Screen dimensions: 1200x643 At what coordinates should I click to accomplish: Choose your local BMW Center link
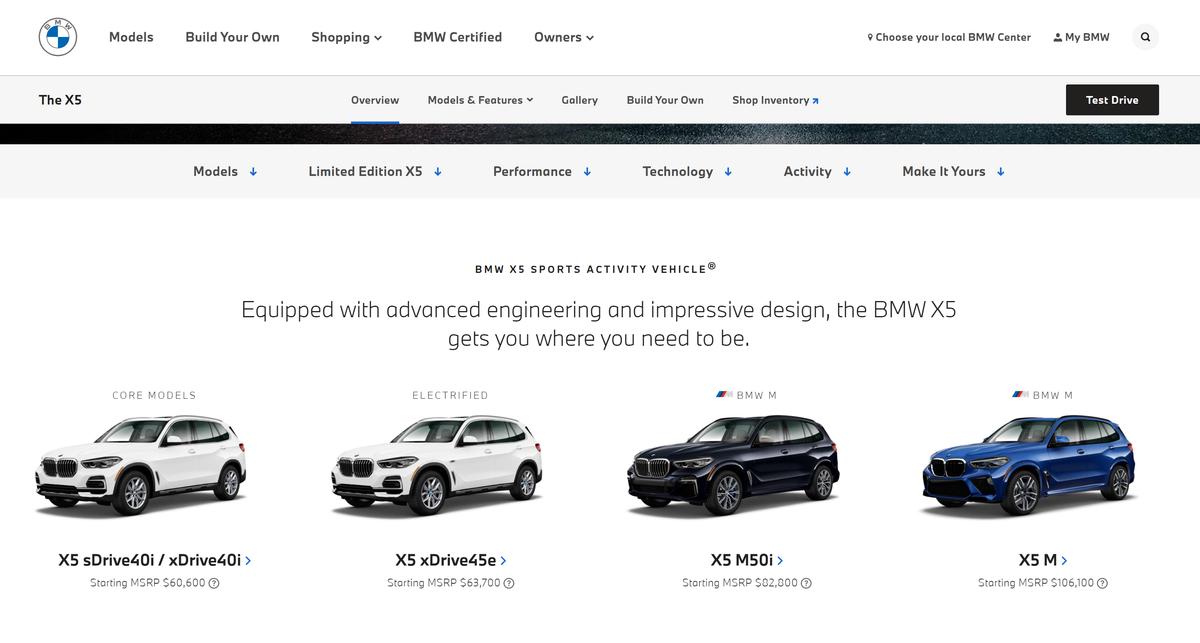[x=949, y=37]
